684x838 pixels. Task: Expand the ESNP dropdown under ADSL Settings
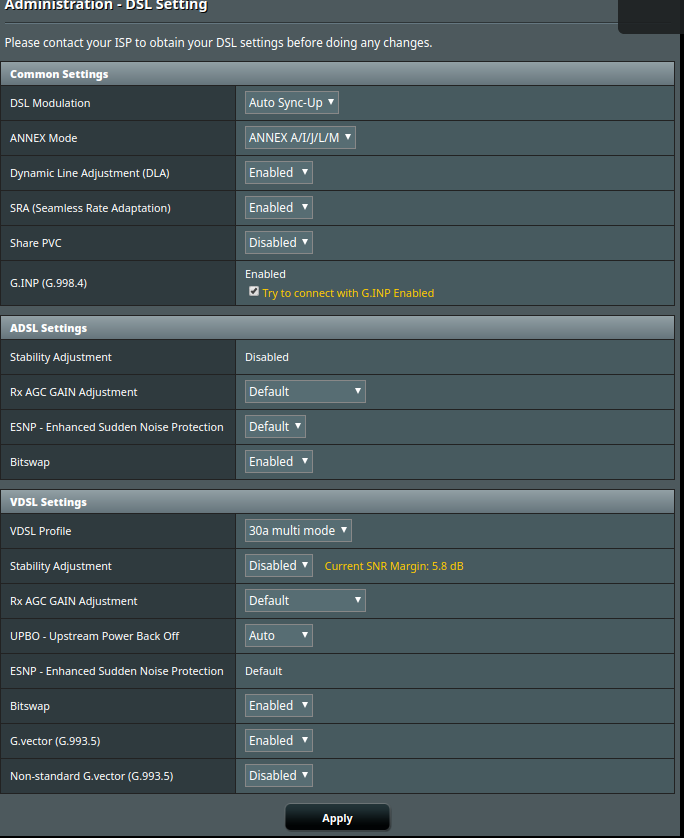point(275,427)
